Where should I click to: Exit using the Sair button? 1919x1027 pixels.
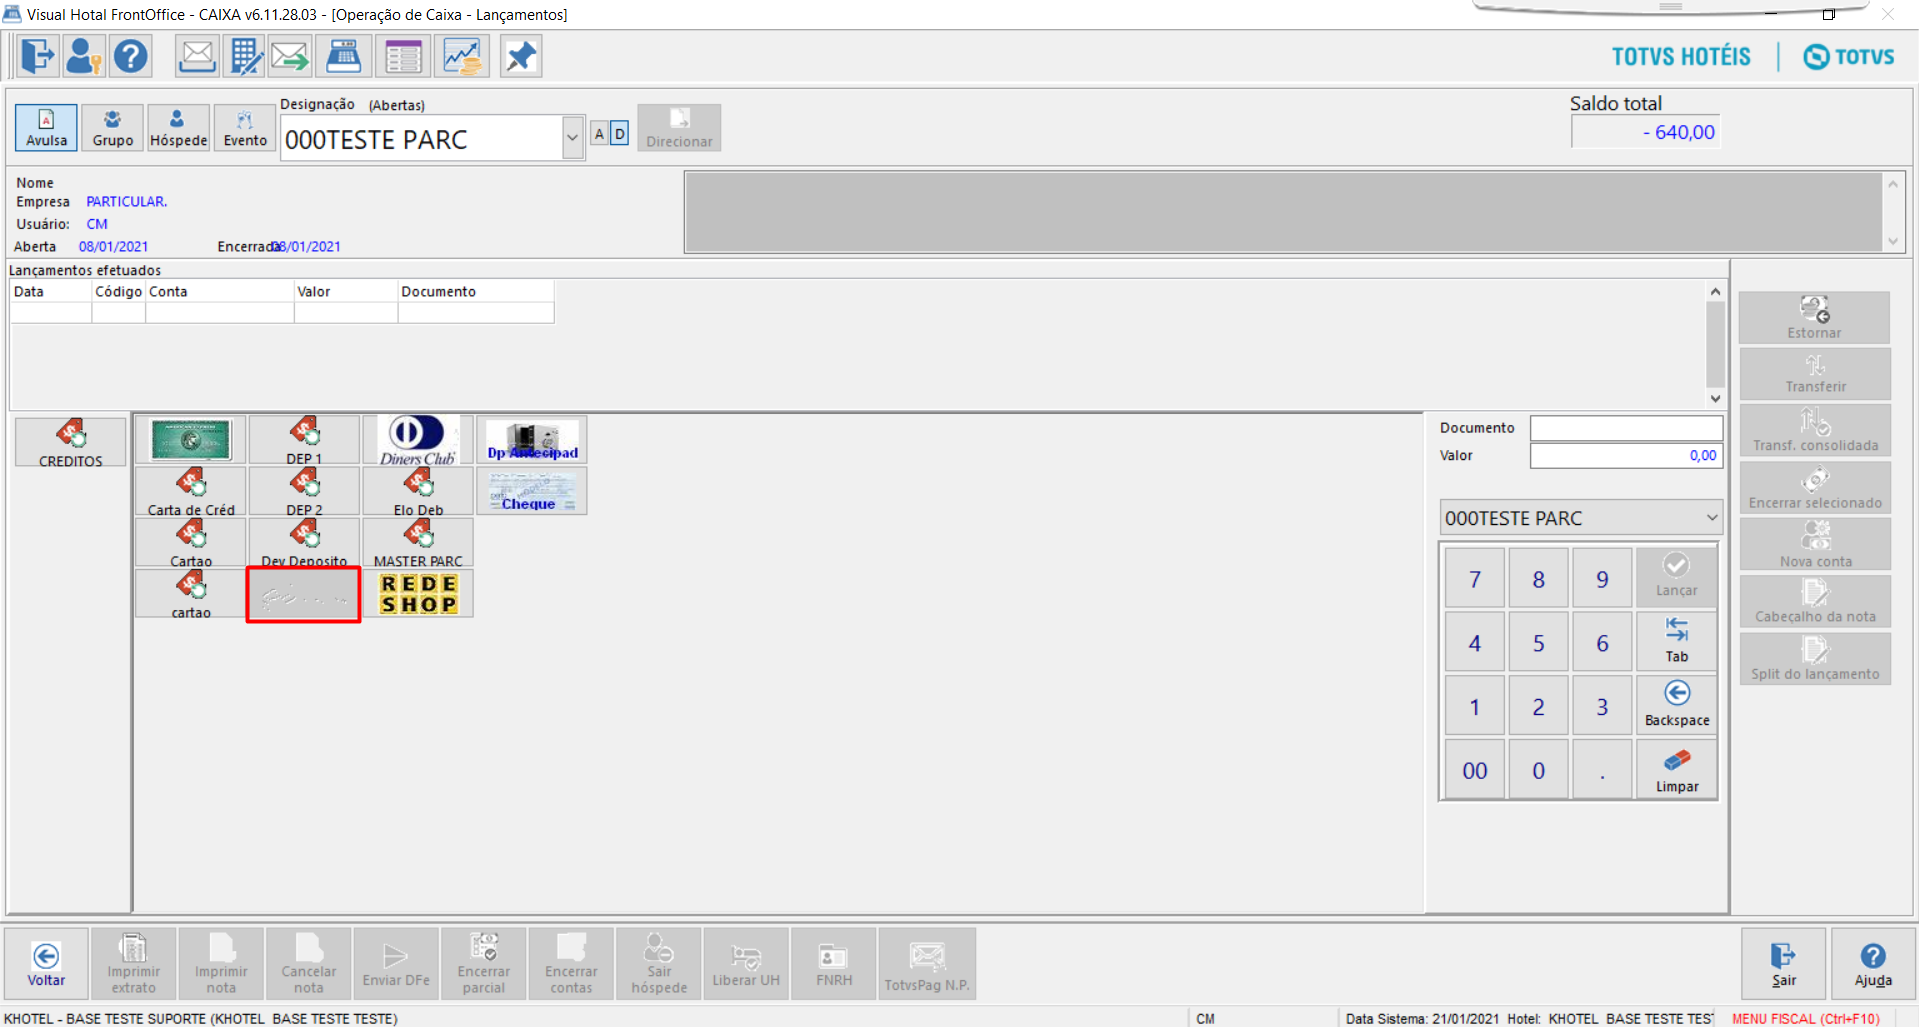coord(1784,964)
